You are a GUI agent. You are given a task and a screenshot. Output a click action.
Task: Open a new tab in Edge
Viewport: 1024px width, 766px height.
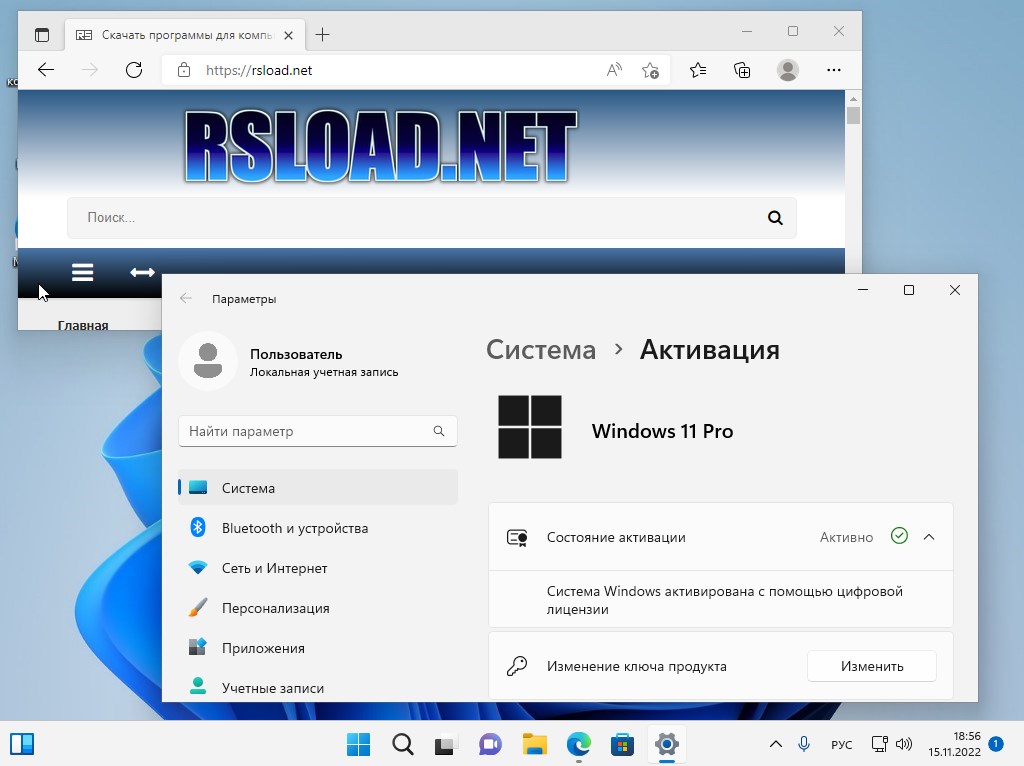[x=323, y=35]
